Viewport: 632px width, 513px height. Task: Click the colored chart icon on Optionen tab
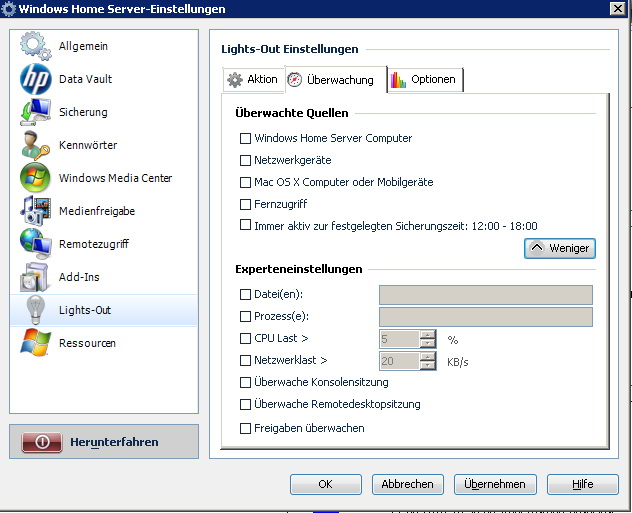coord(398,80)
